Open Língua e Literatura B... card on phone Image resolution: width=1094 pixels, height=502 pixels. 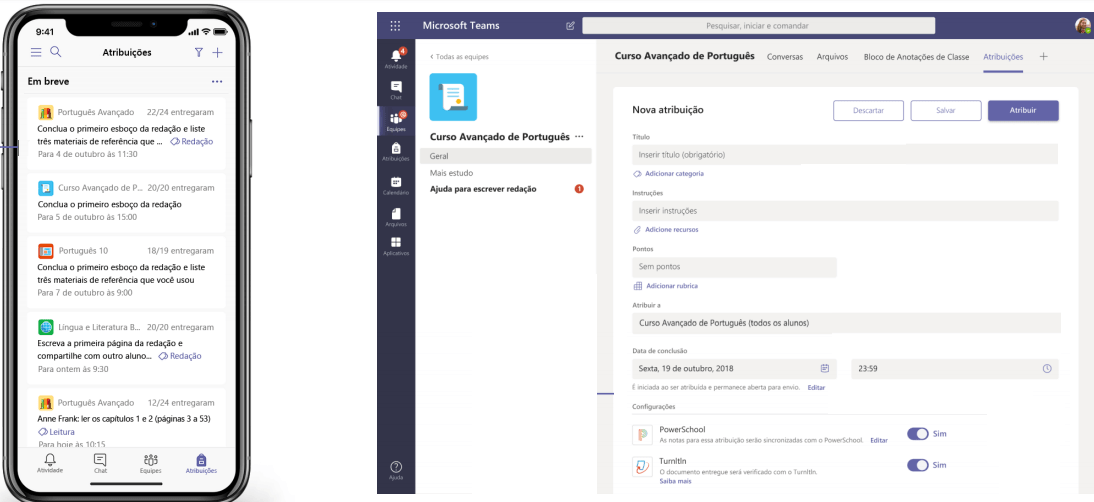click(126, 347)
